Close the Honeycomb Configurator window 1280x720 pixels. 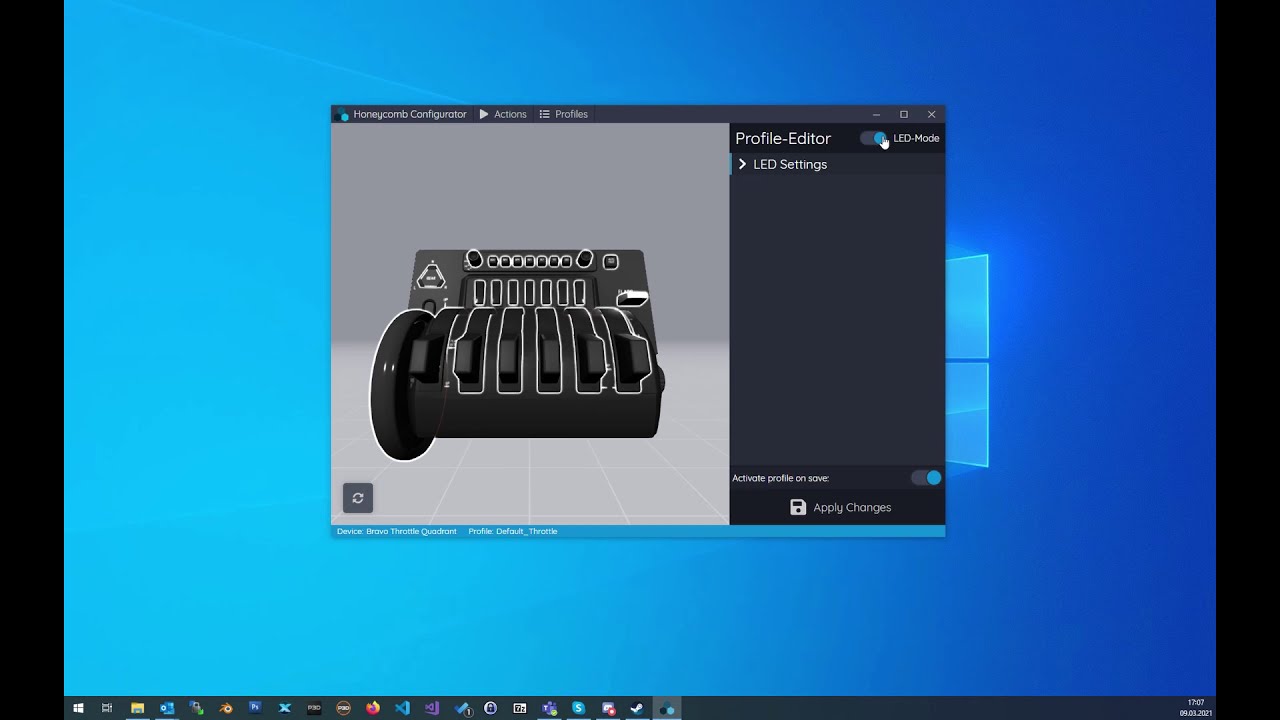(x=931, y=114)
